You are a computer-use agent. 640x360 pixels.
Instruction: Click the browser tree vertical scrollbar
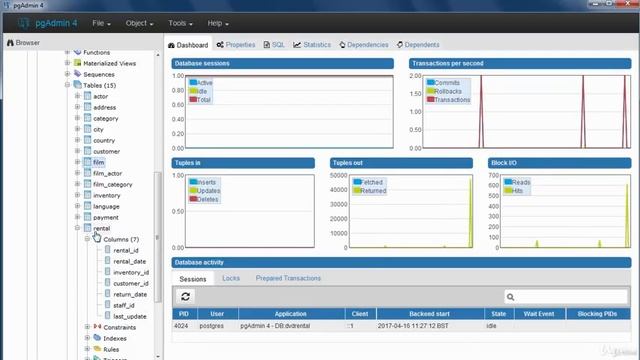click(158, 237)
